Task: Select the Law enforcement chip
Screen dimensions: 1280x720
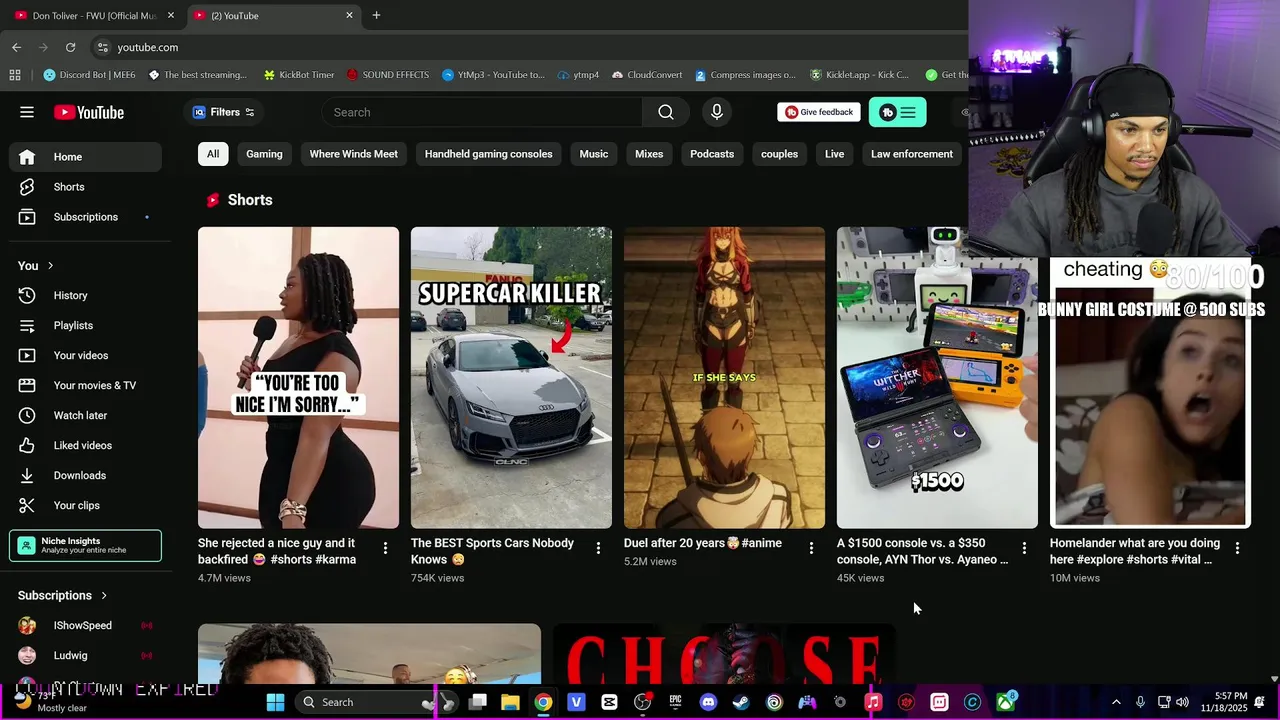Action: click(911, 154)
